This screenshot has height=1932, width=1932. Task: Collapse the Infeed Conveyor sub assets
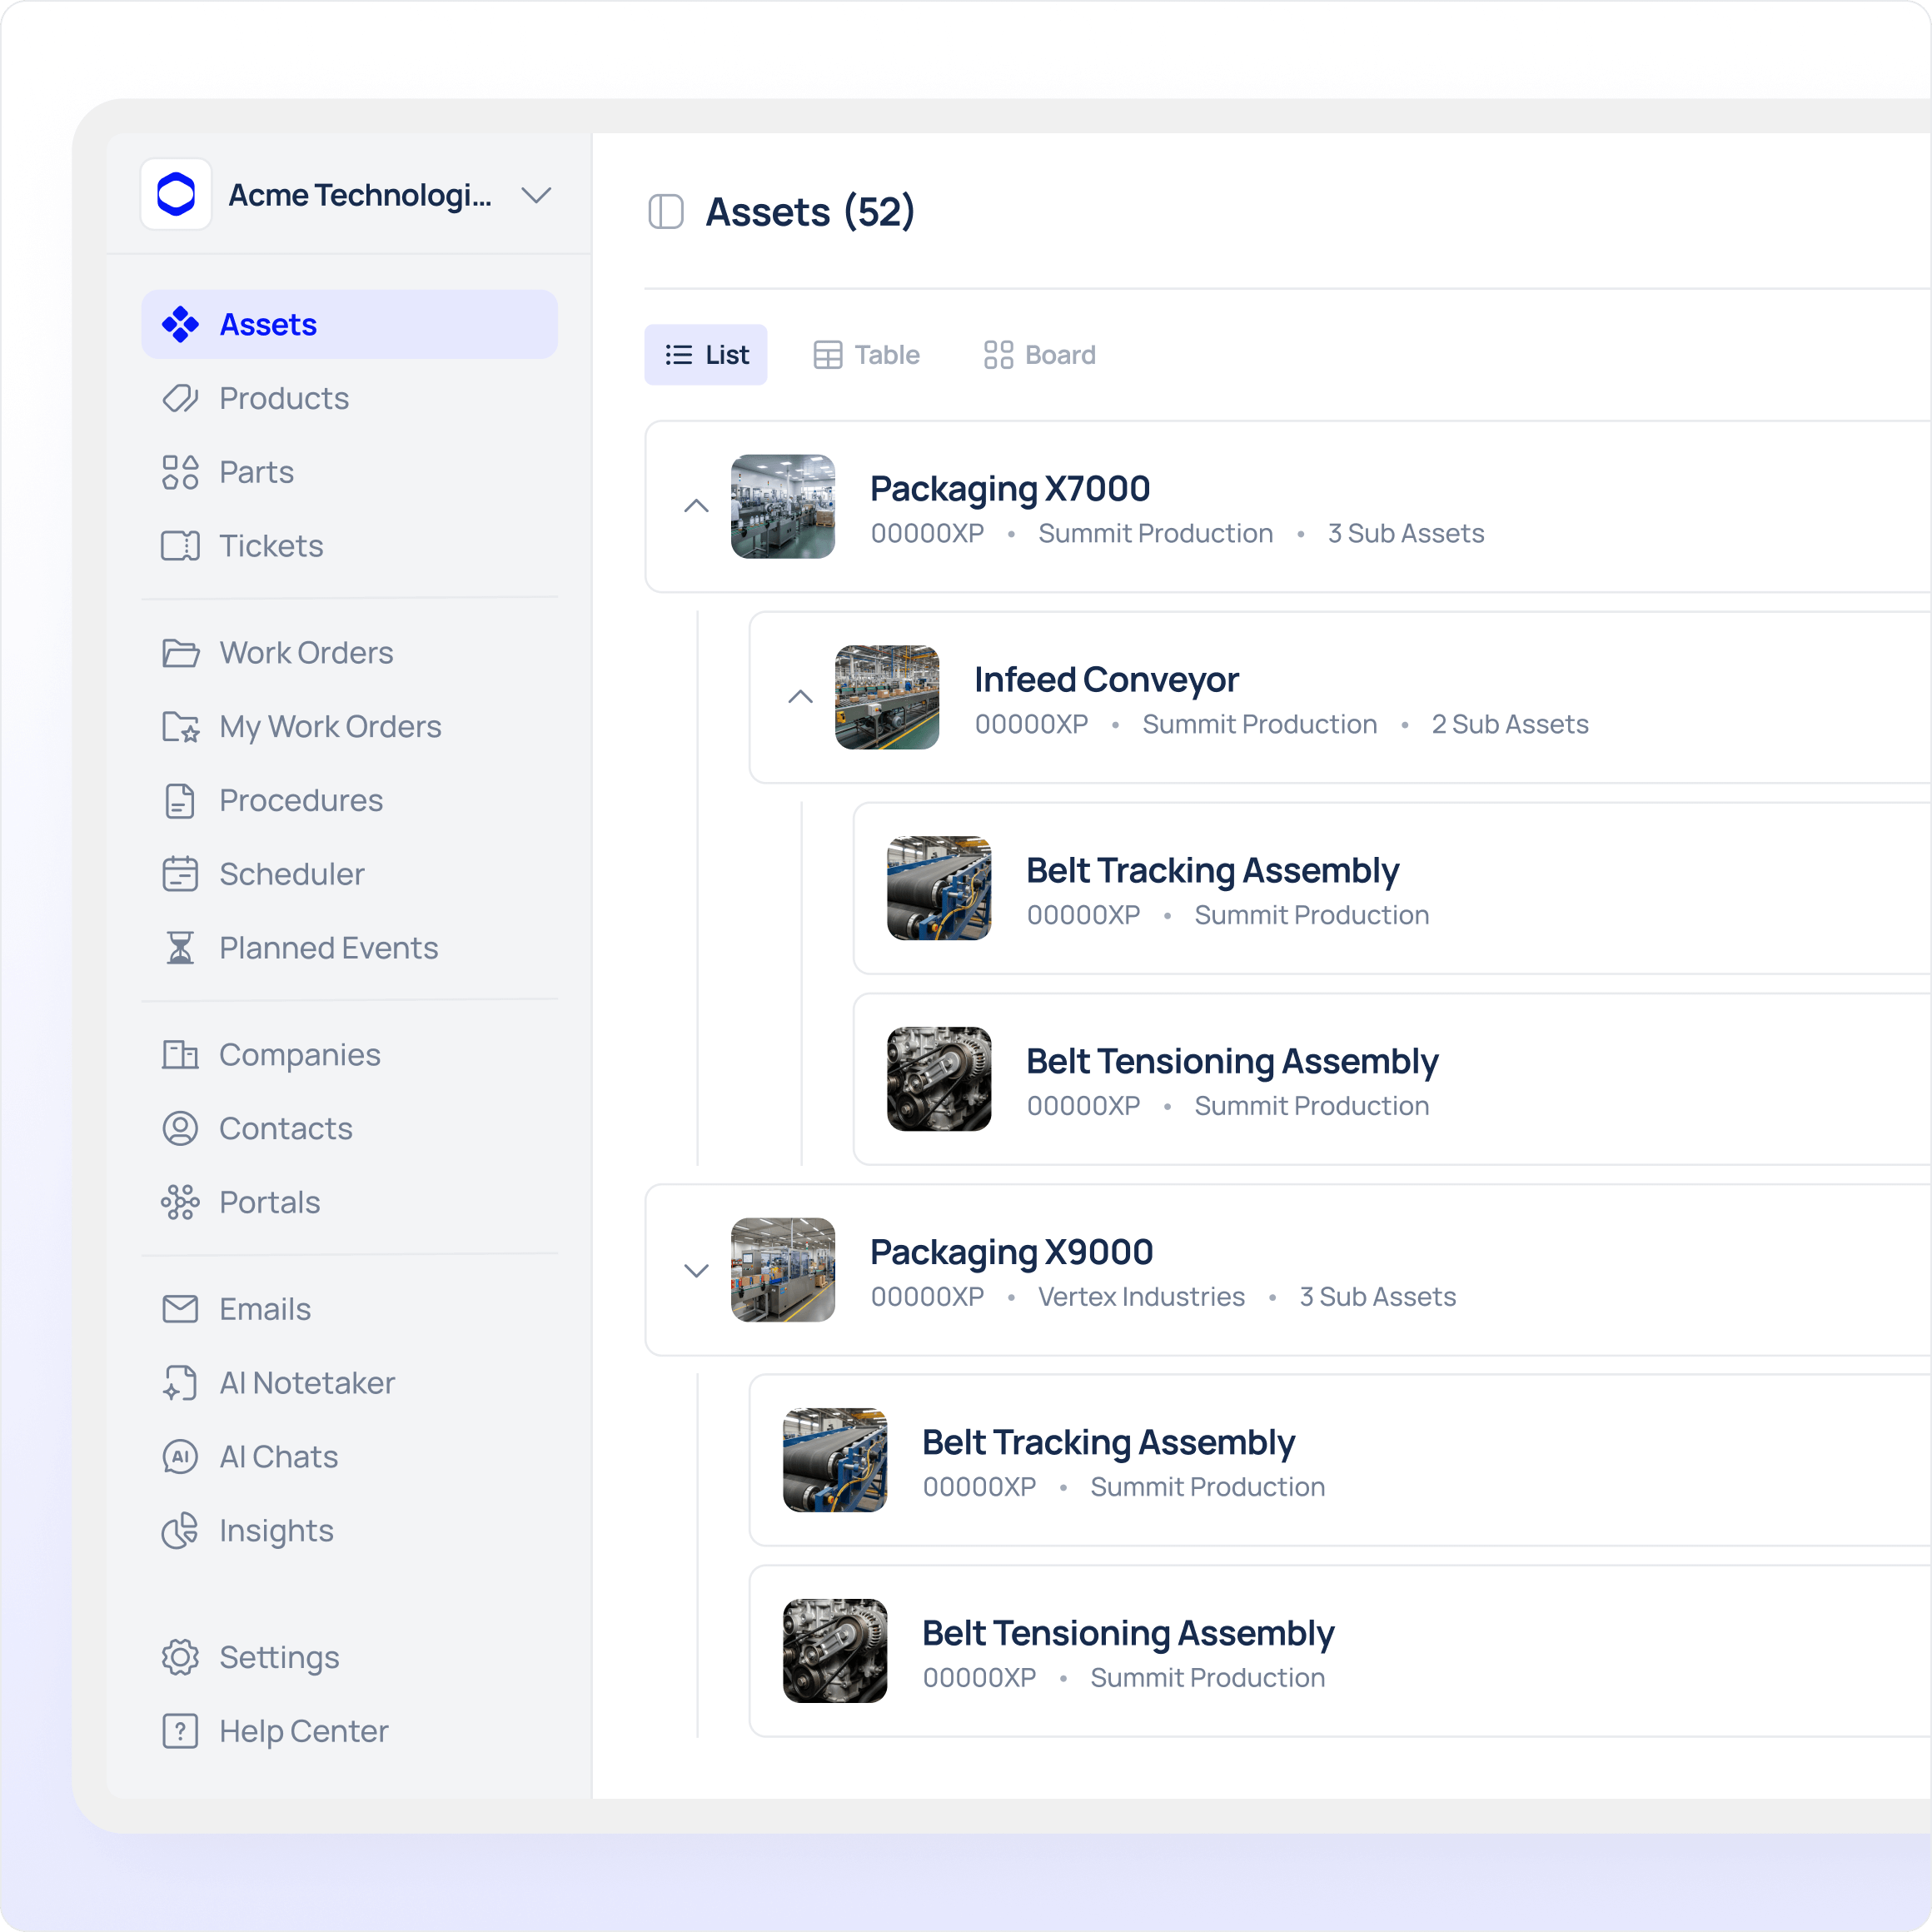(x=800, y=697)
